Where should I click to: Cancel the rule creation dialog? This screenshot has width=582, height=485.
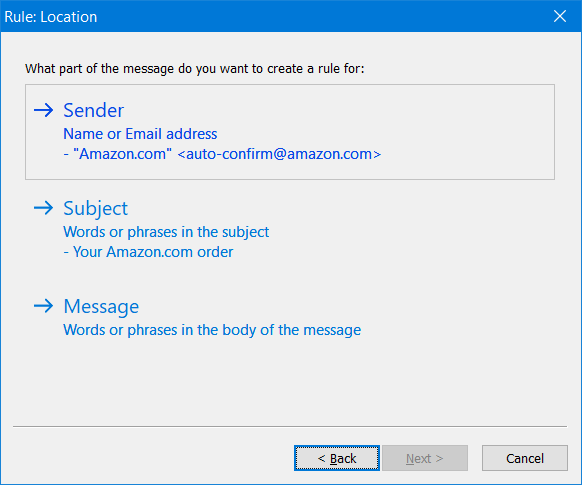524,458
